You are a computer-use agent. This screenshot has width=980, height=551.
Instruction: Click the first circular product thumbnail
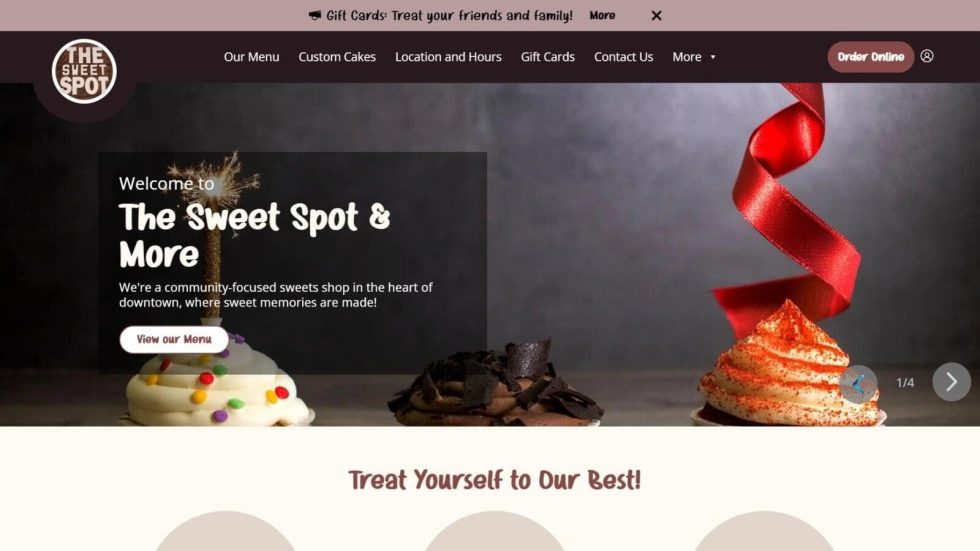point(225,531)
